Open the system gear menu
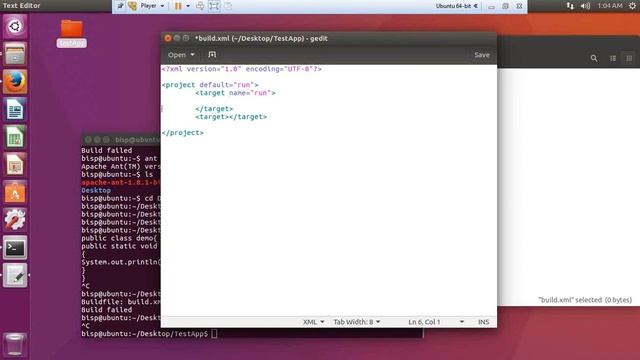 click(x=632, y=6)
